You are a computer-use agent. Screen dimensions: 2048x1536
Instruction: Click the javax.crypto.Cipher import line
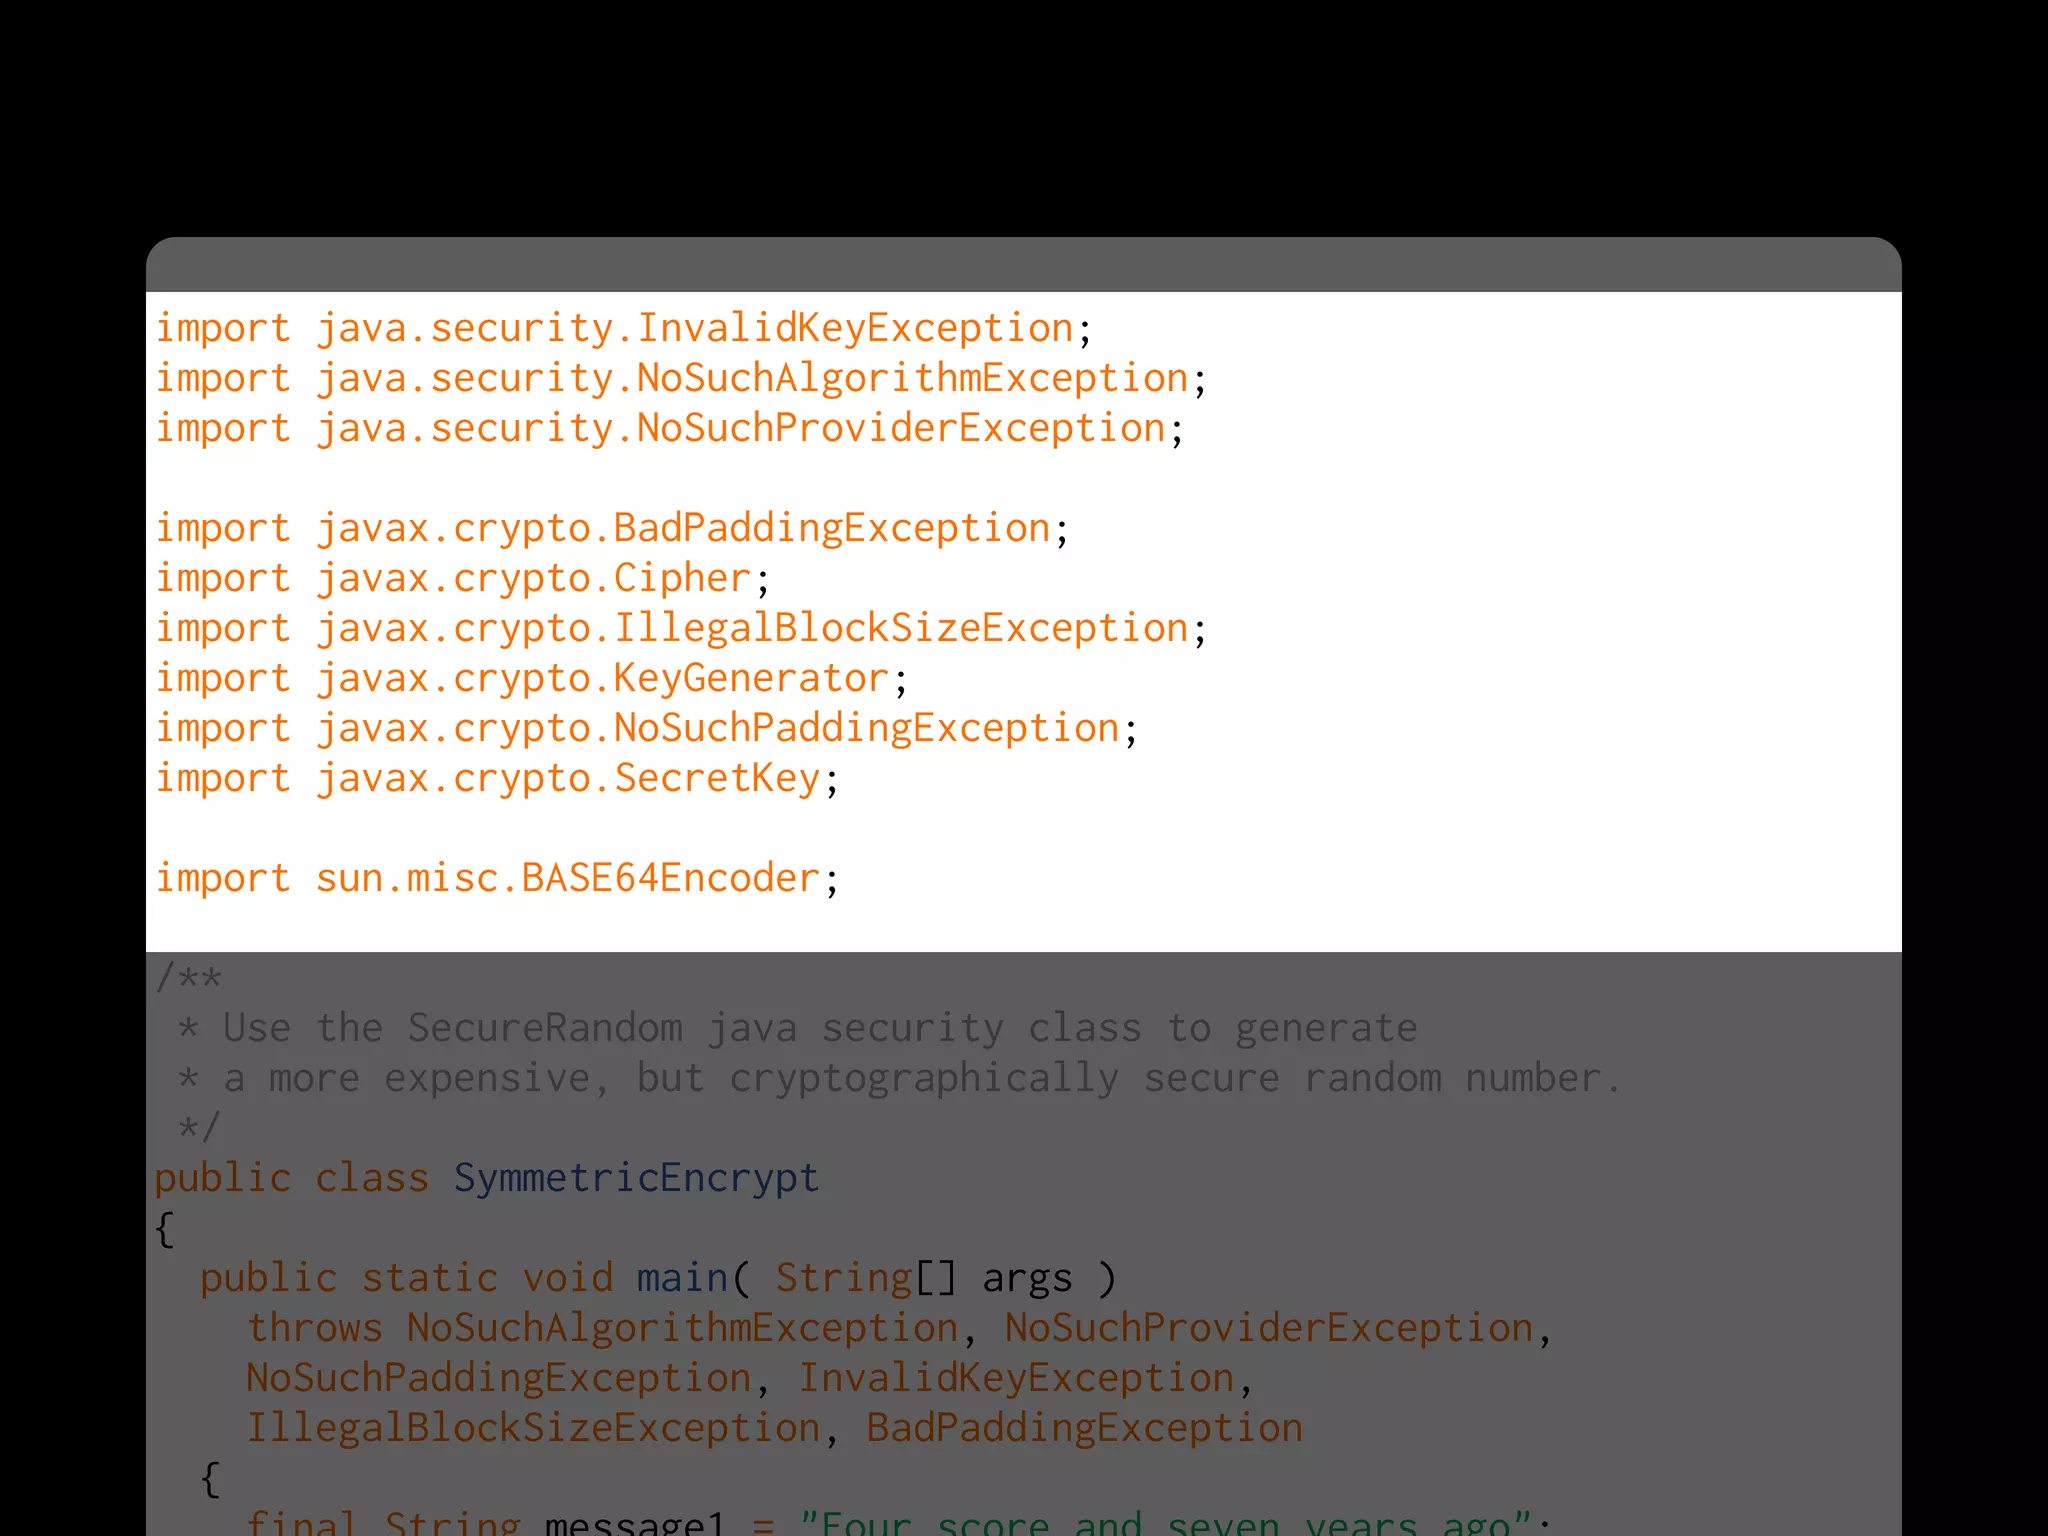coord(463,579)
